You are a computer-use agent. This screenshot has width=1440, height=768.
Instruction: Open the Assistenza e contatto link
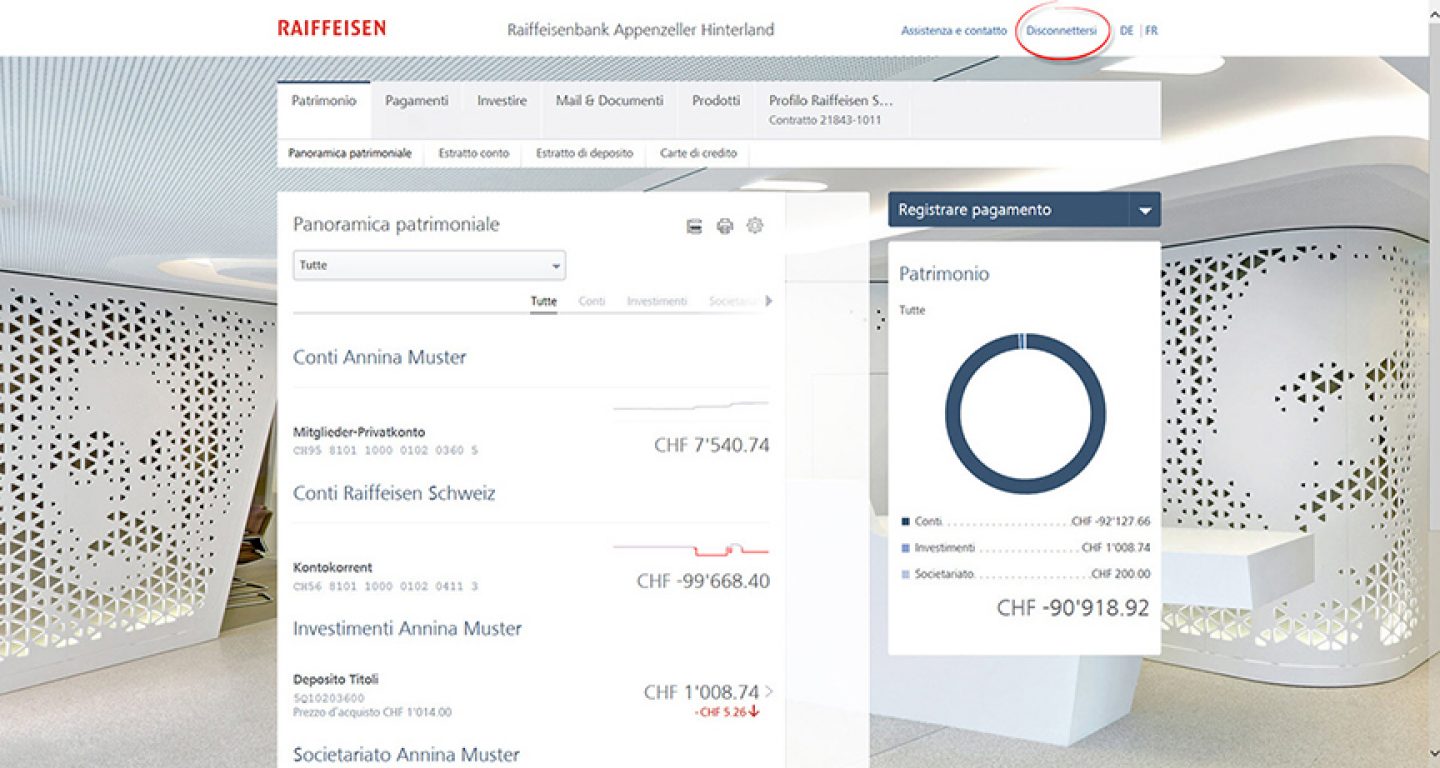(954, 31)
